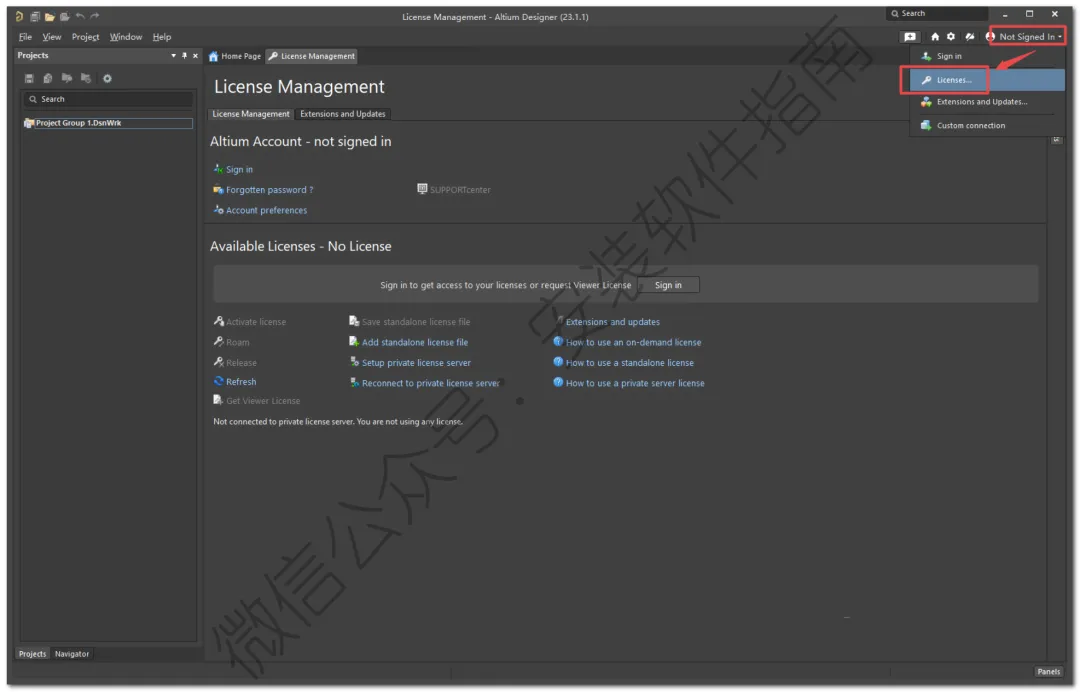This screenshot has width=1080, height=692.
Task: Open a document with the yellow folder icon
Action: (50, 16)
